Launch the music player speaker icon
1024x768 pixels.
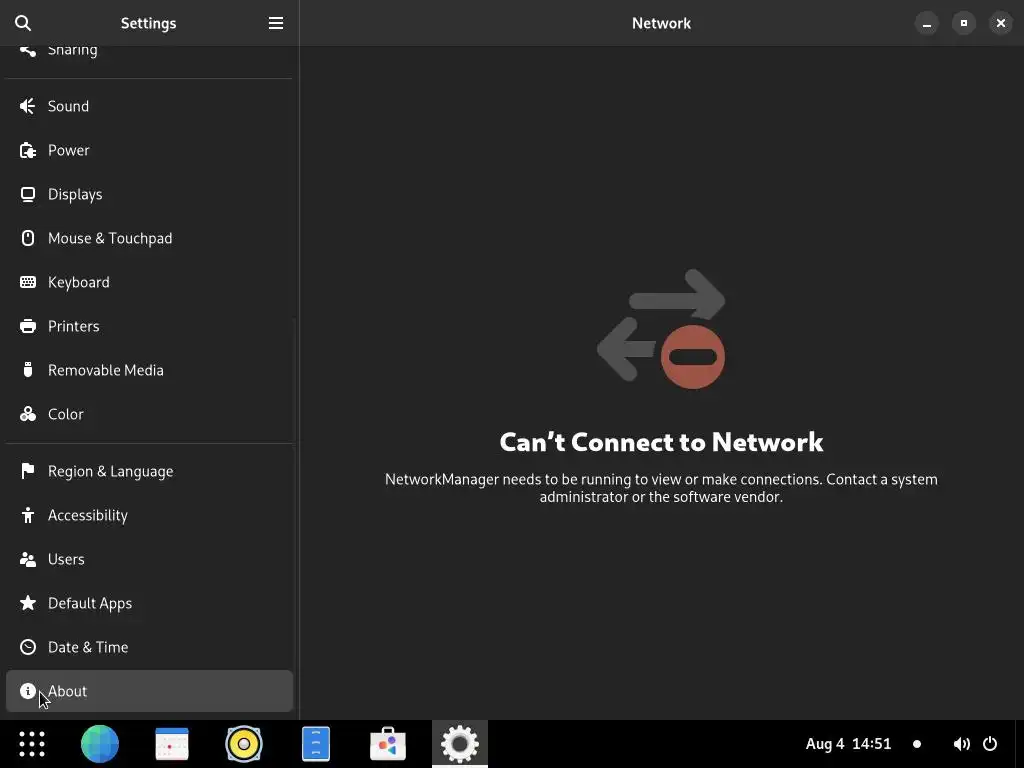pyautogui.click(x=244, y=744)
